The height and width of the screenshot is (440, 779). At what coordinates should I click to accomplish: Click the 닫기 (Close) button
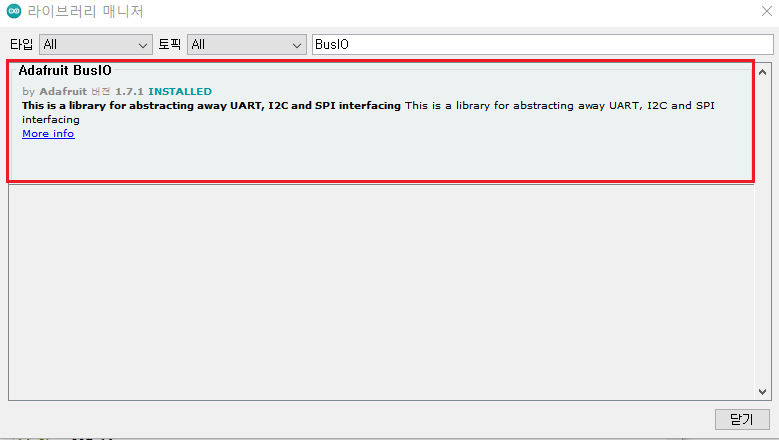coord(742,419)
